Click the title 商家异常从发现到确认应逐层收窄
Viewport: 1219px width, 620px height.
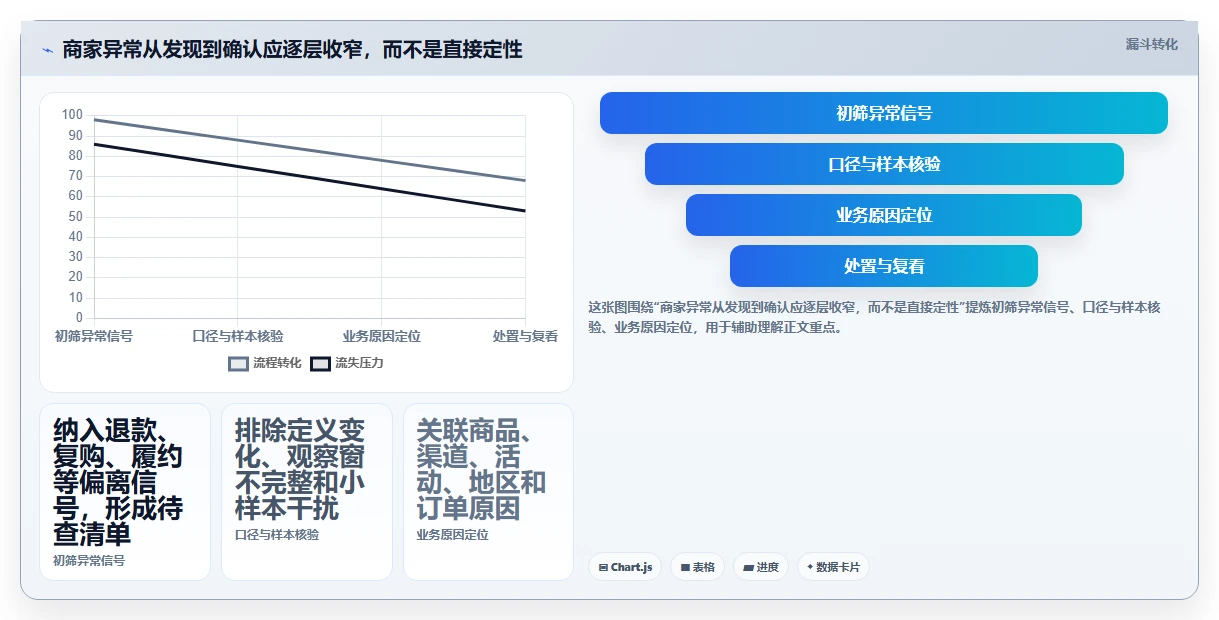pyautogui.click(x=292, y=49)
